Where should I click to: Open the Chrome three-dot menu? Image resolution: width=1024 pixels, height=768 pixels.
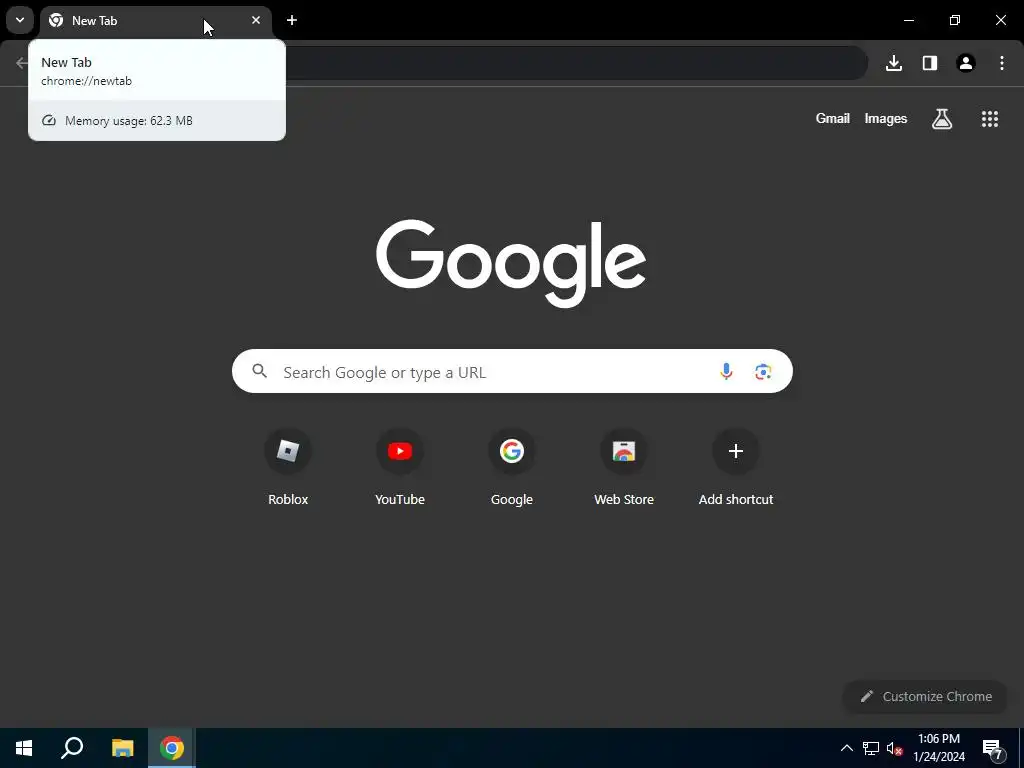(x=1002, y=63)
